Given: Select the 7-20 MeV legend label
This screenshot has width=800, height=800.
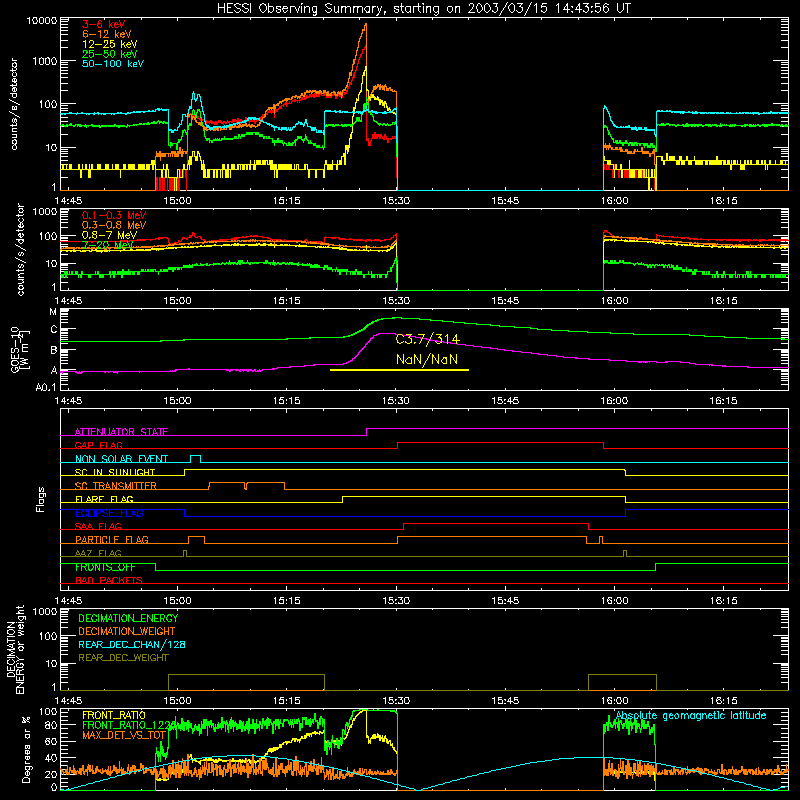Looking at the screenshot, I should tap(107, 245).
